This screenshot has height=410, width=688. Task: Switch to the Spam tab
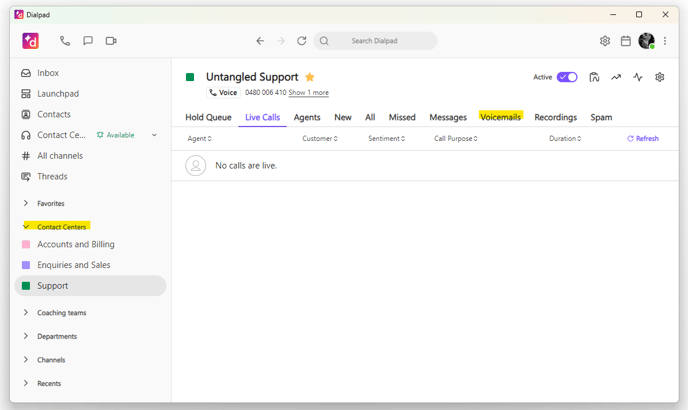pyautogui.click(x=601, y=117)
